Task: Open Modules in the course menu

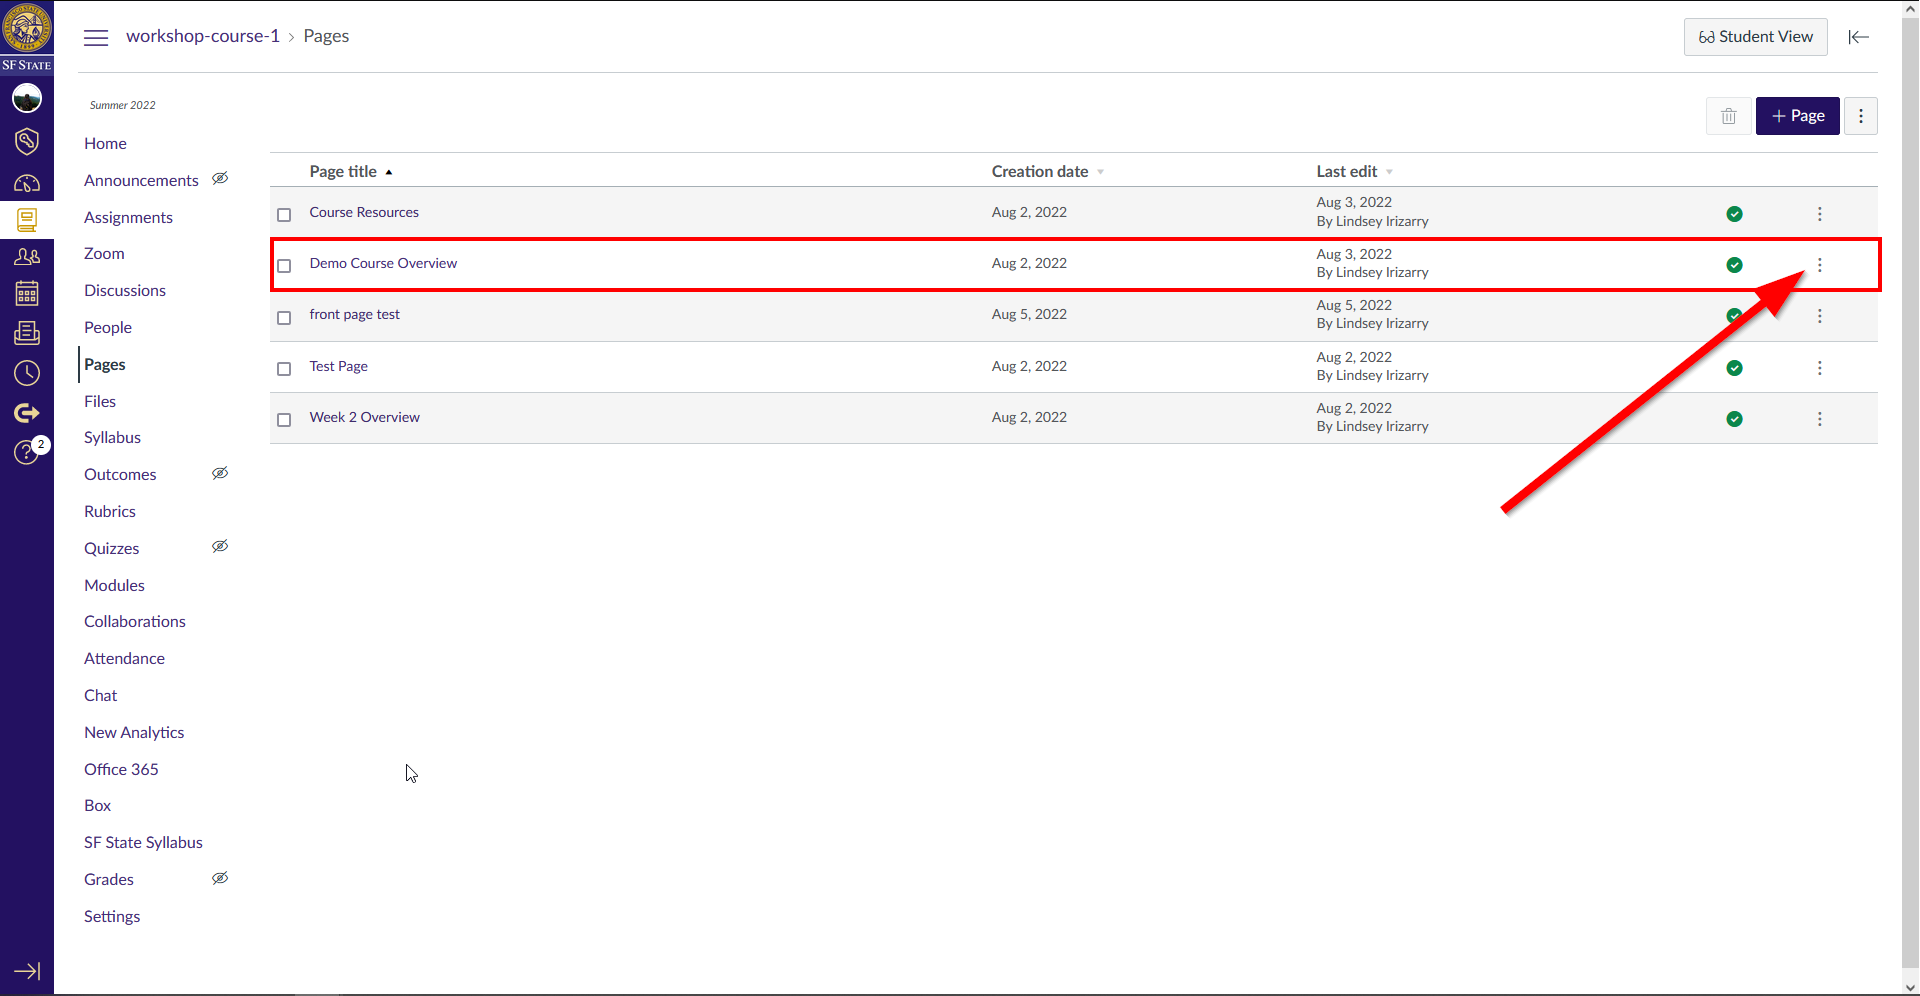Action: (114, 586)
